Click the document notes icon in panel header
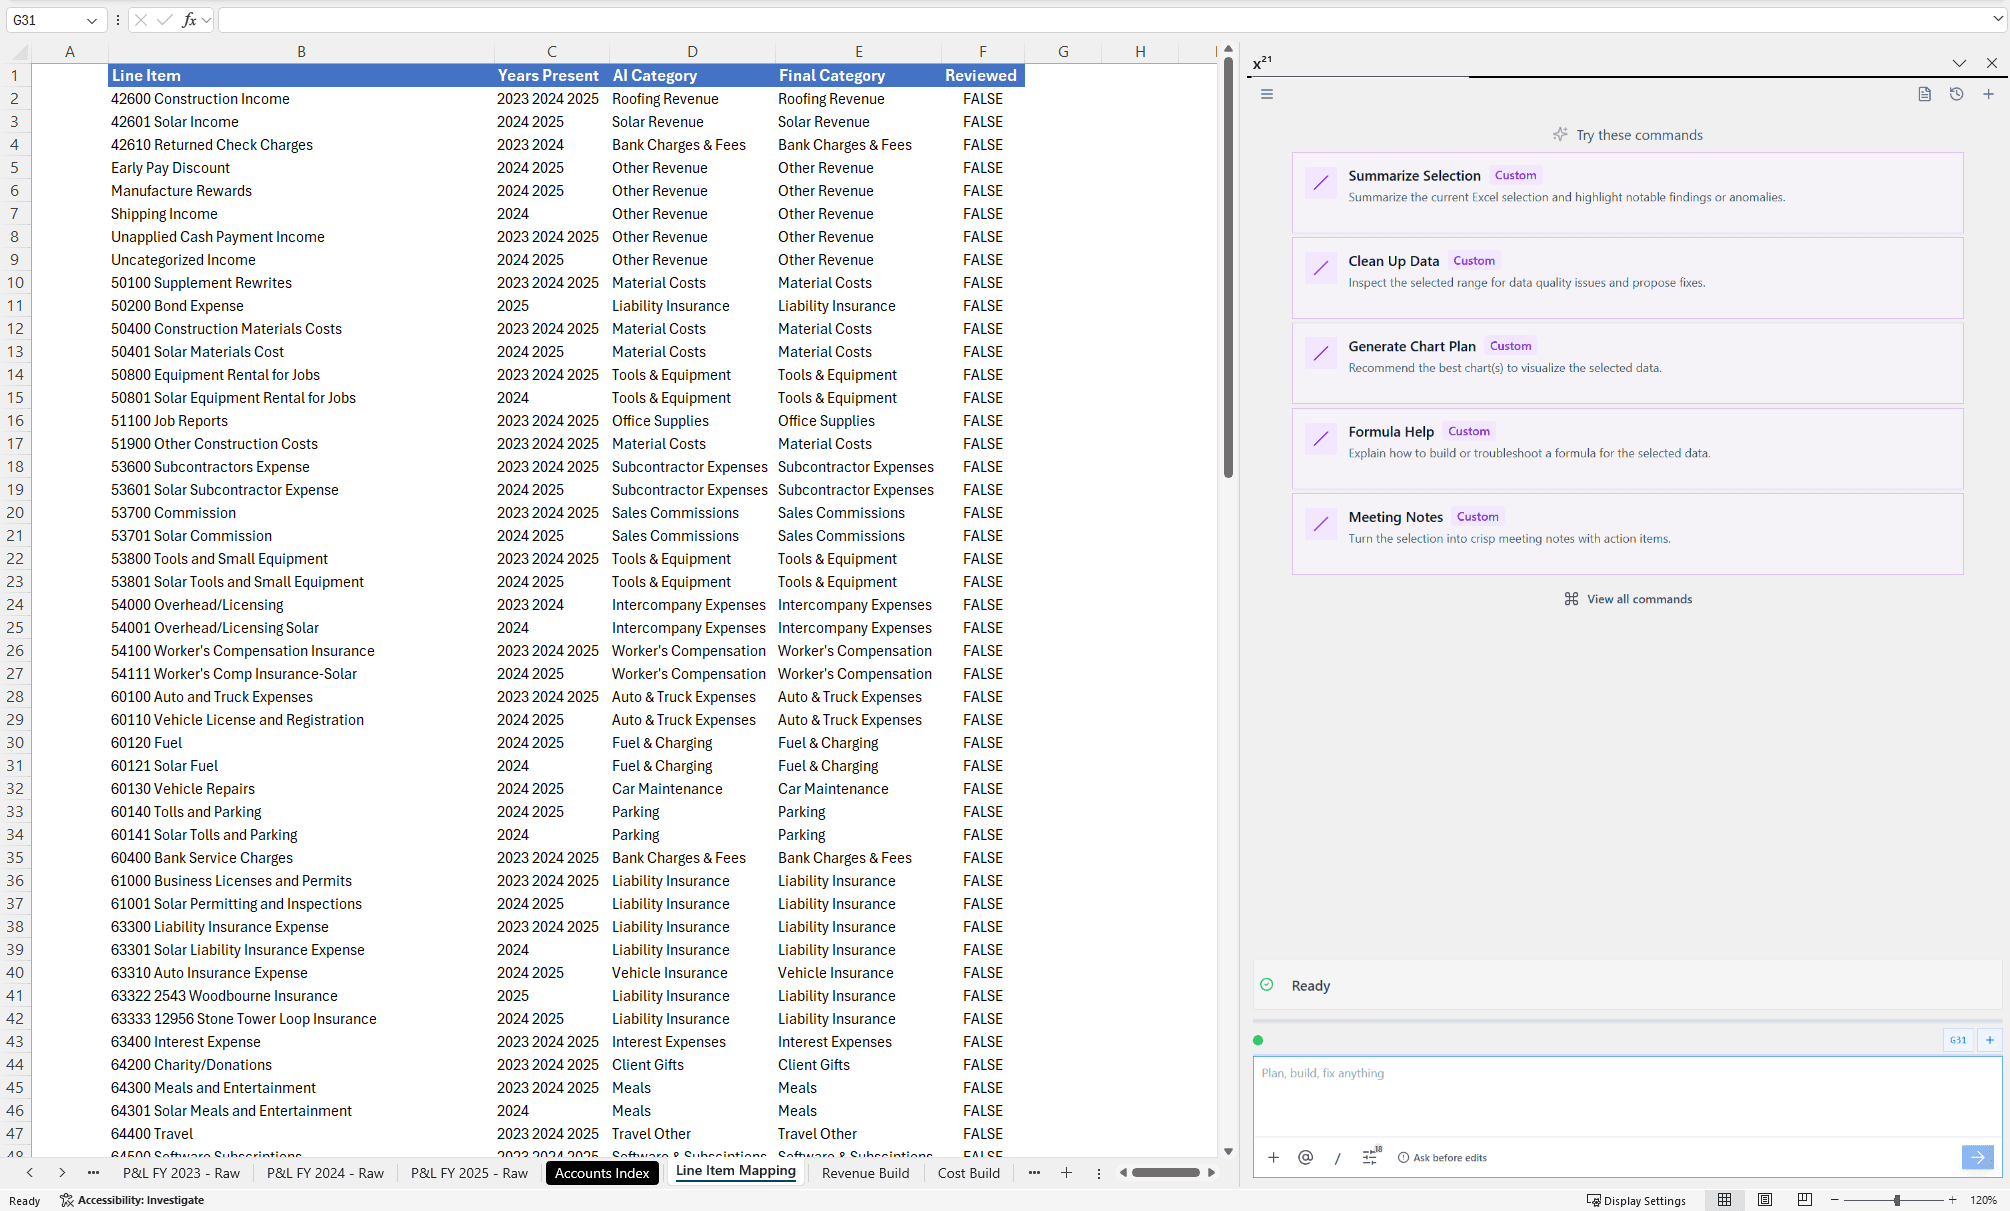 1924,94
